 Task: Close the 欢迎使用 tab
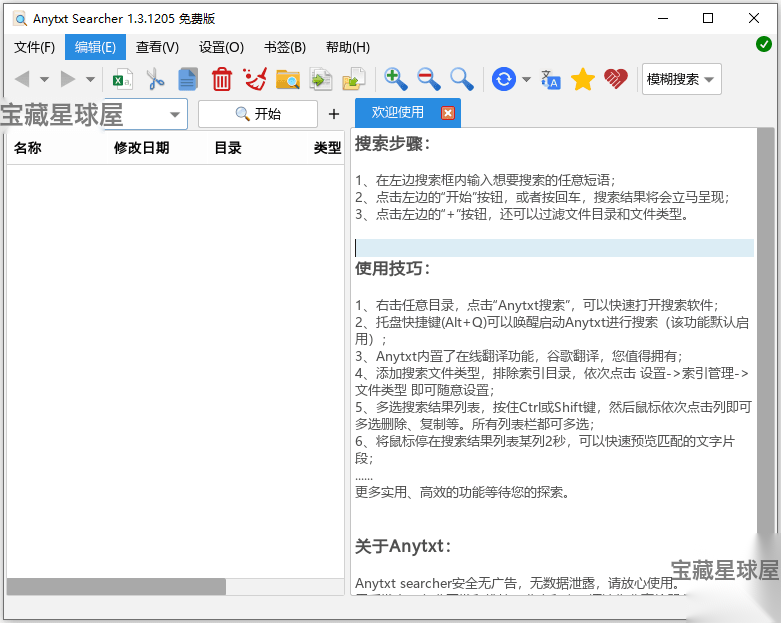pos(448,113)
